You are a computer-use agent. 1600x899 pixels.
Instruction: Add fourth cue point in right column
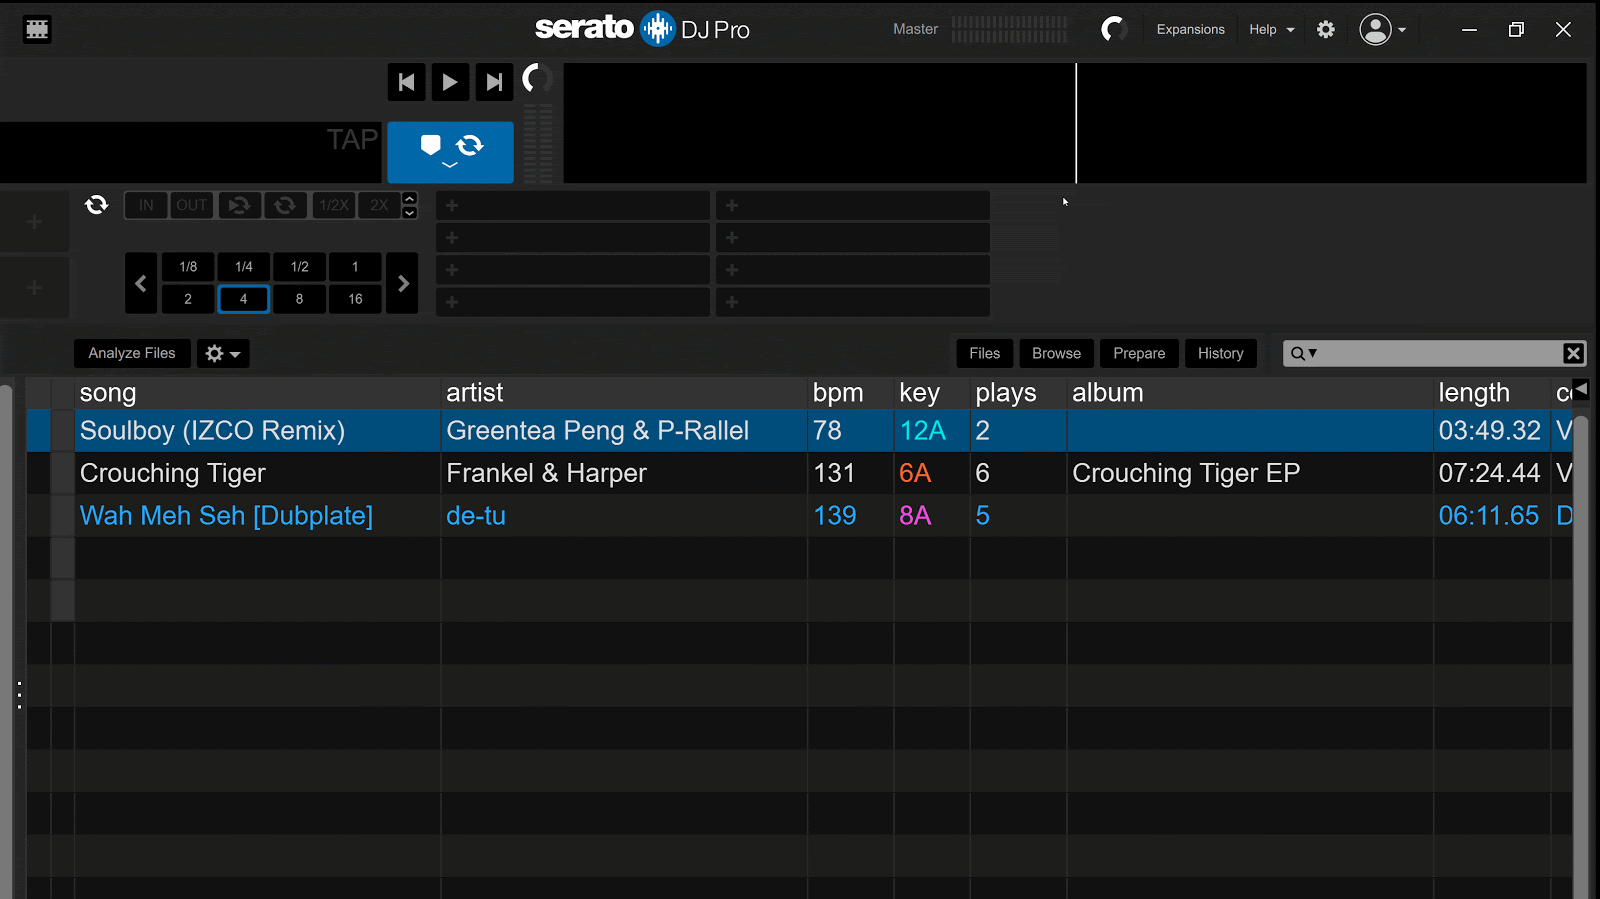click(853, 302)
